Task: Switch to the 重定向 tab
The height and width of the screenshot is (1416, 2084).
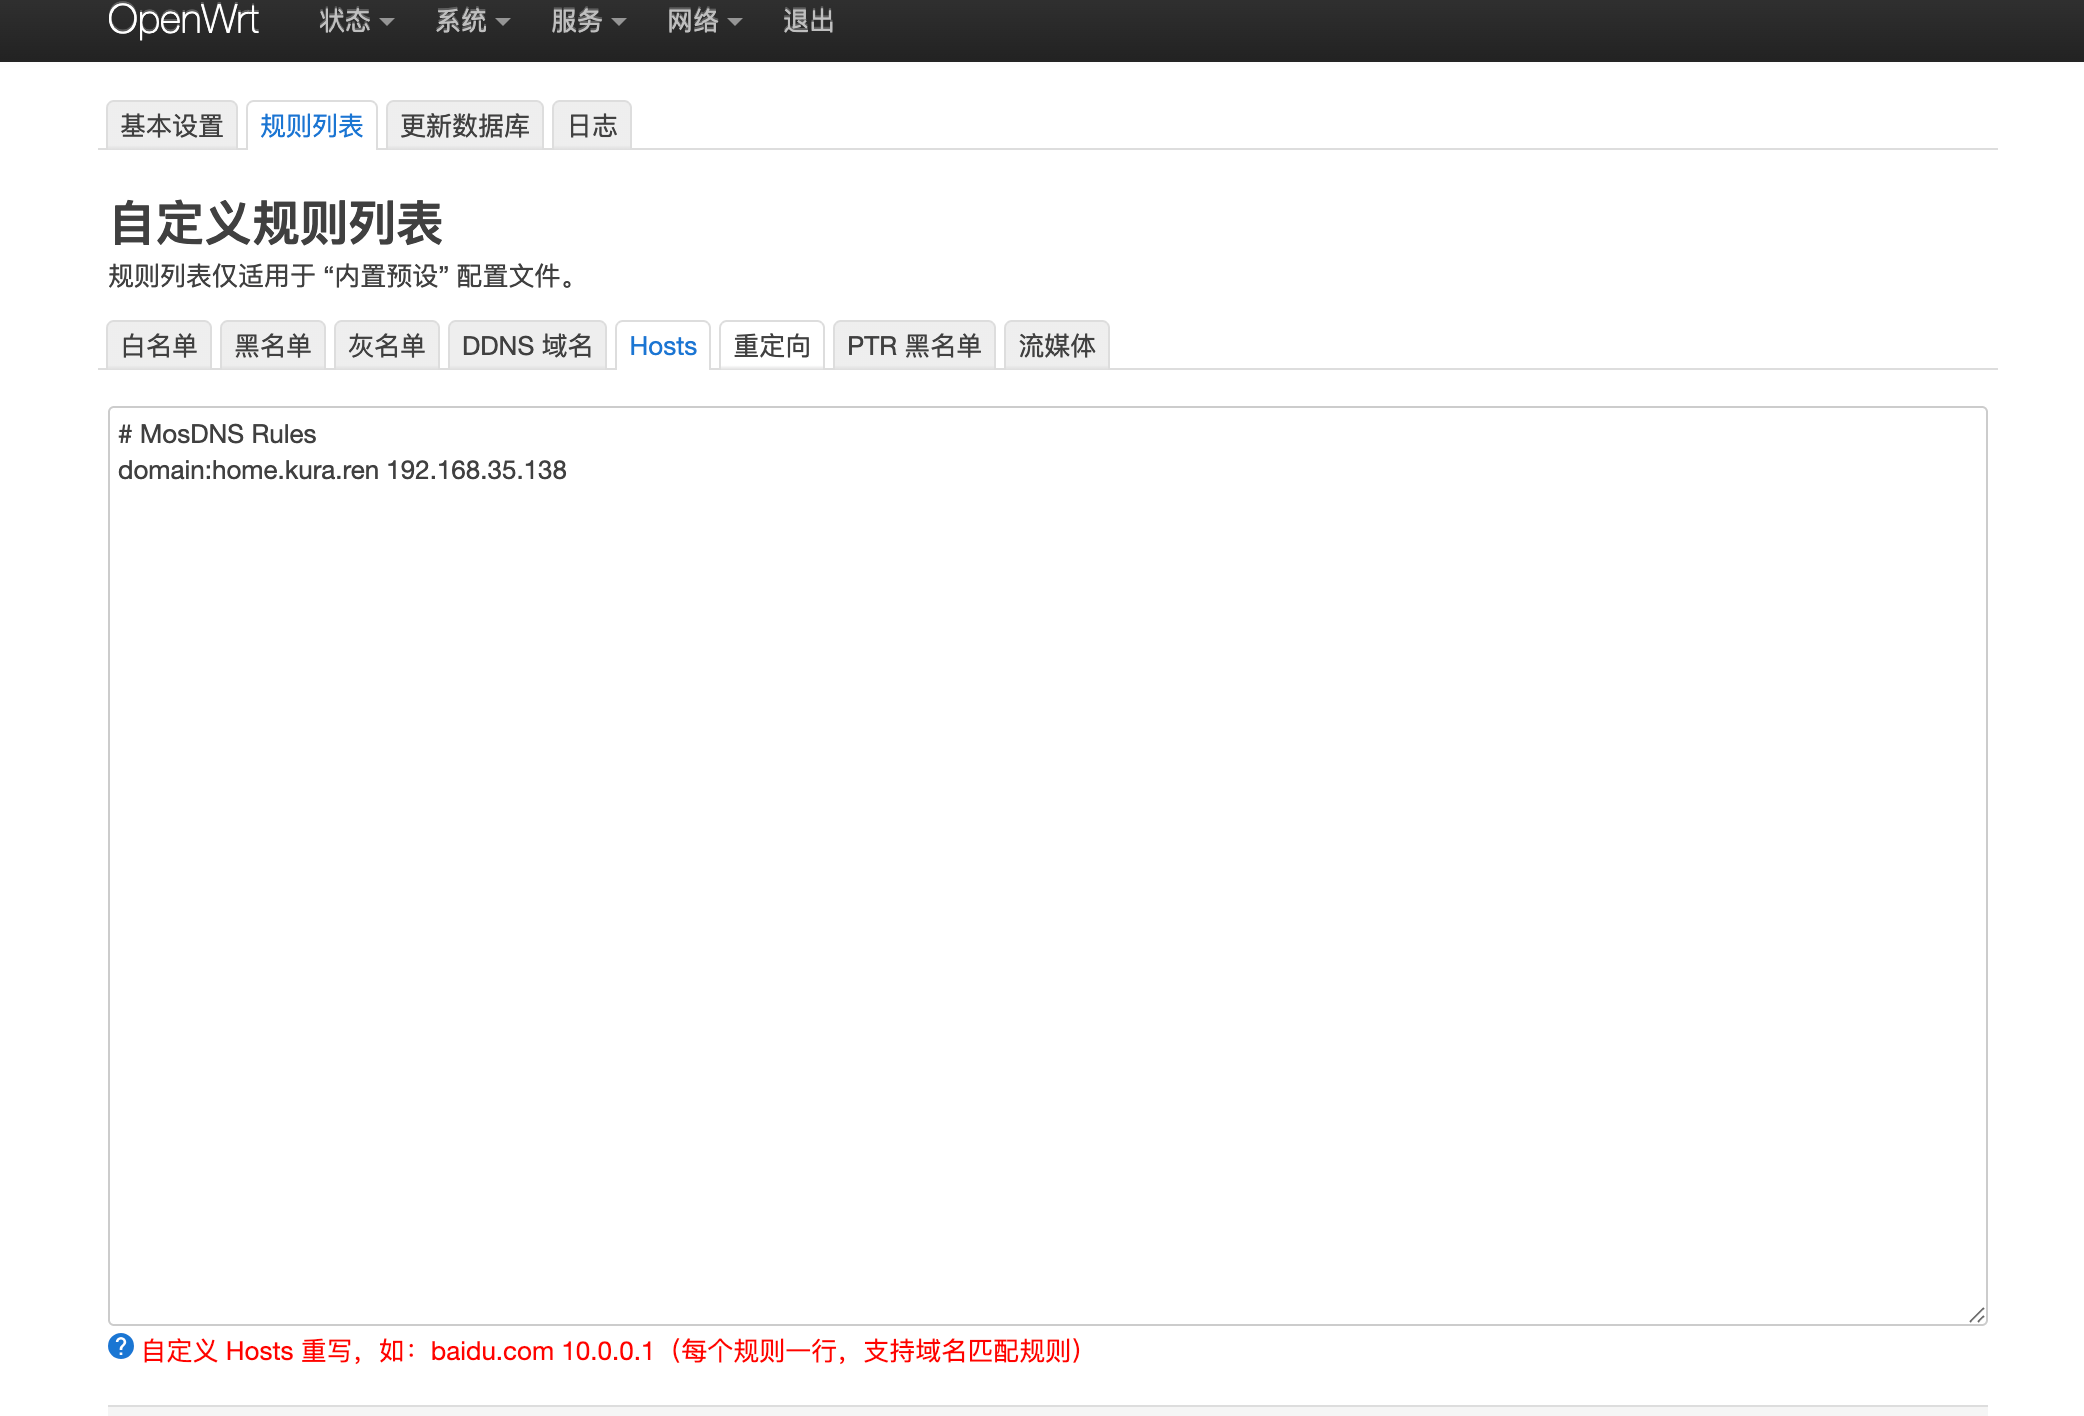Action: click(771, 345)
